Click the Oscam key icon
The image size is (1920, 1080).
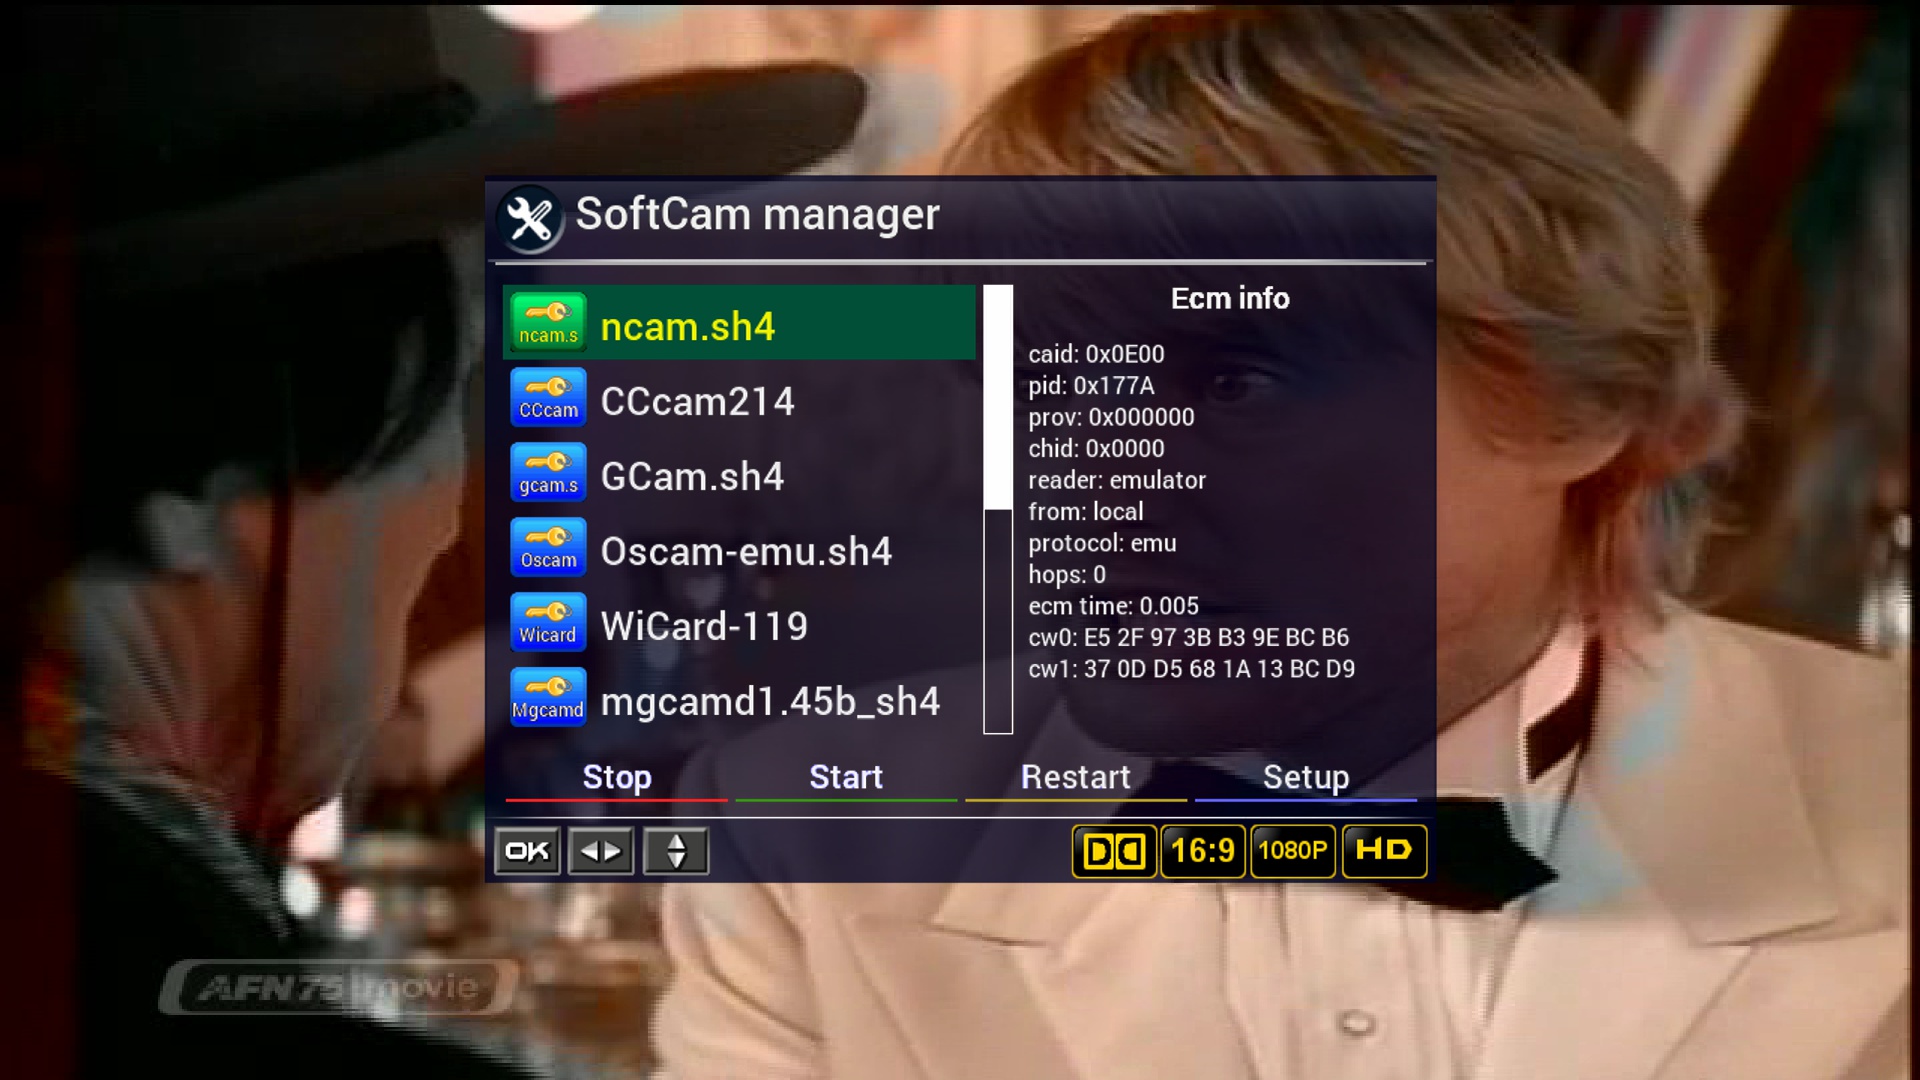coord(548,547)
